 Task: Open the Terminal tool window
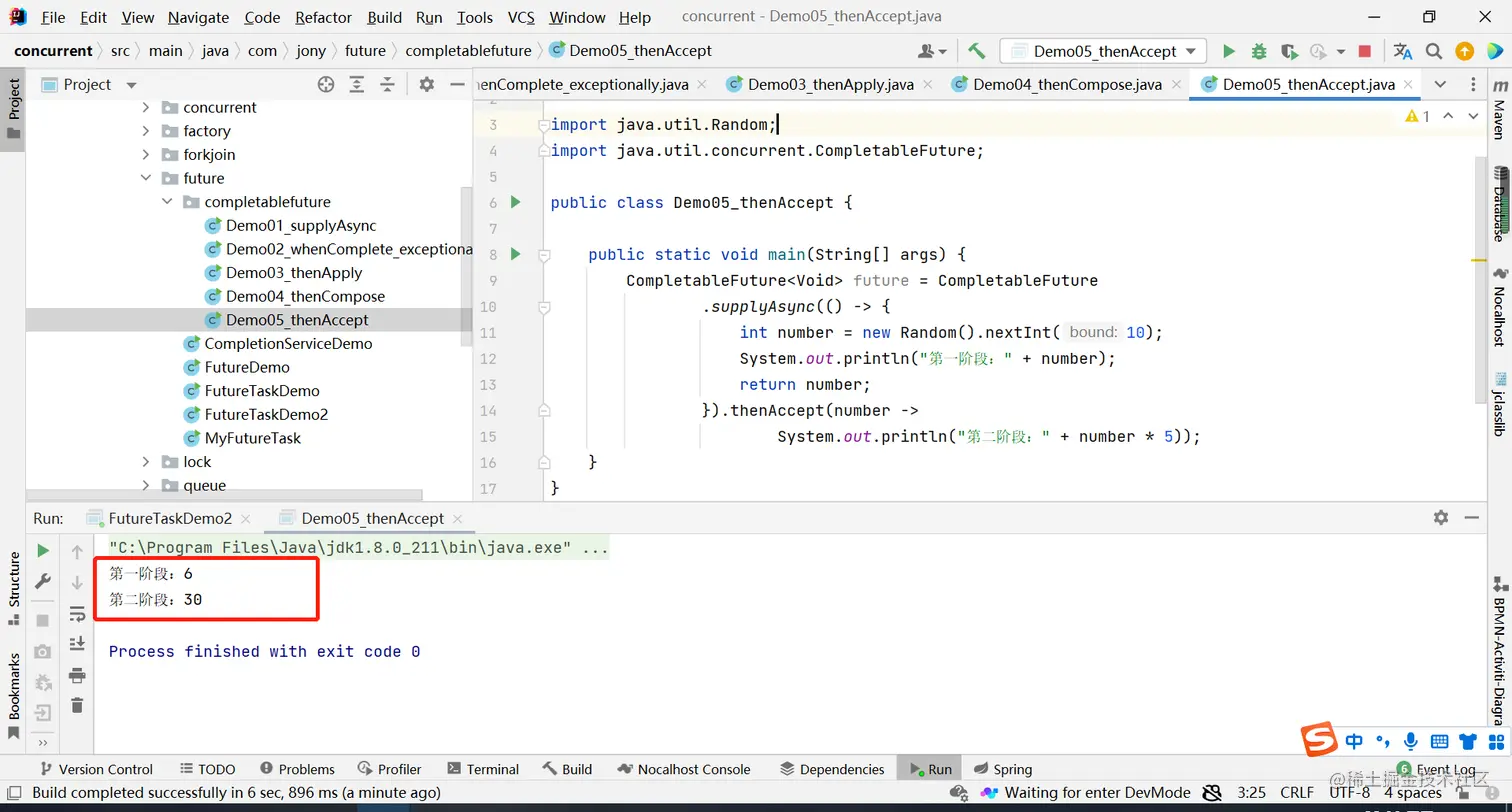pyautogui.click(x=482, y=769)
